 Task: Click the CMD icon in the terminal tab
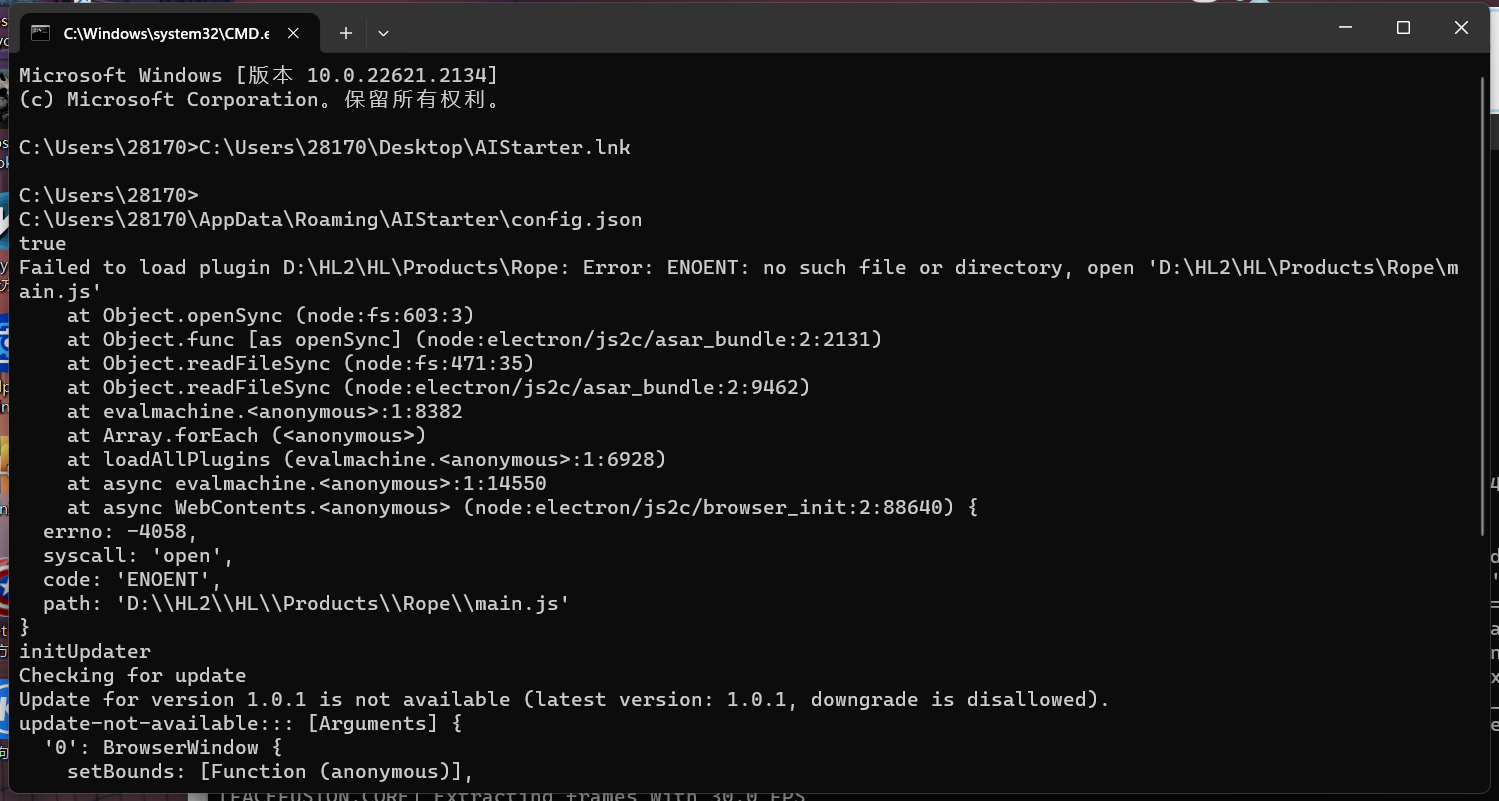pyautogui.click(x=41, y=33)
